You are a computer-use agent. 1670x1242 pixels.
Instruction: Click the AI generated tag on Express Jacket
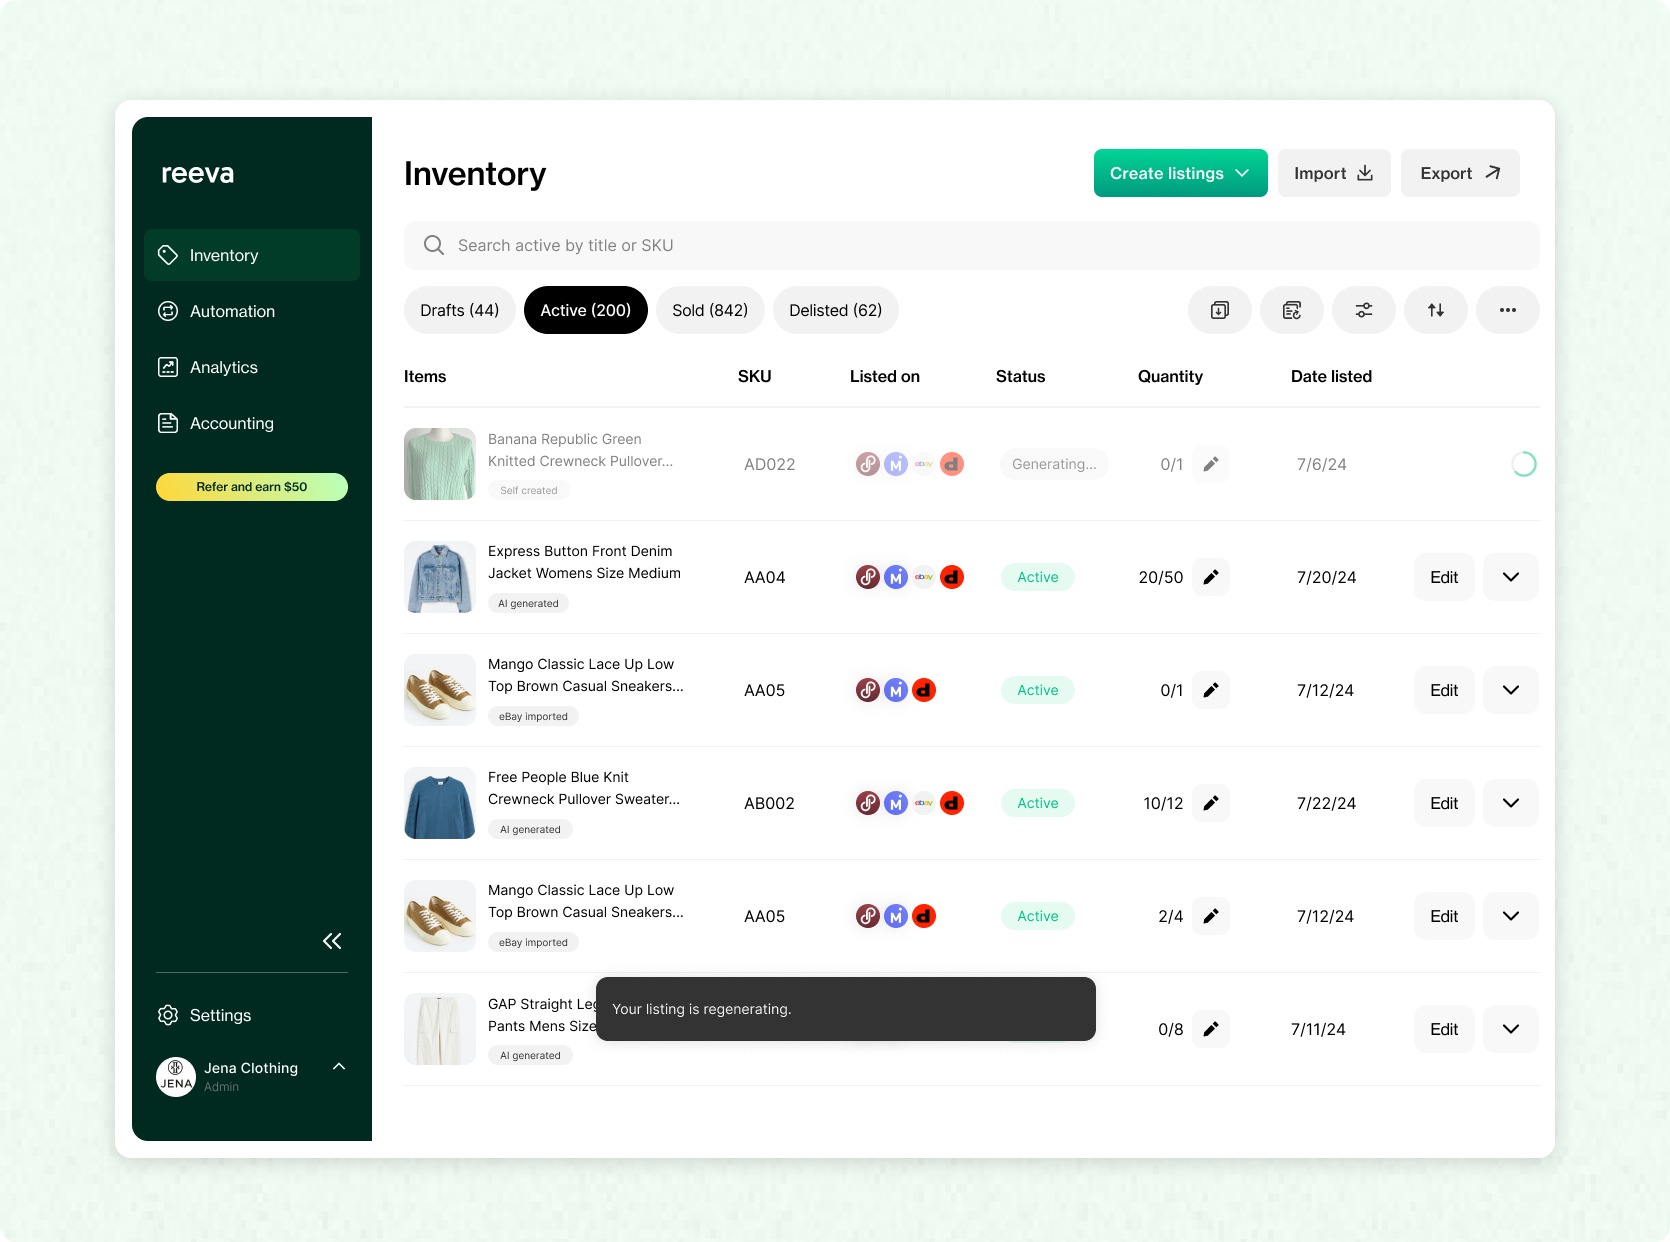click(528, 603)
